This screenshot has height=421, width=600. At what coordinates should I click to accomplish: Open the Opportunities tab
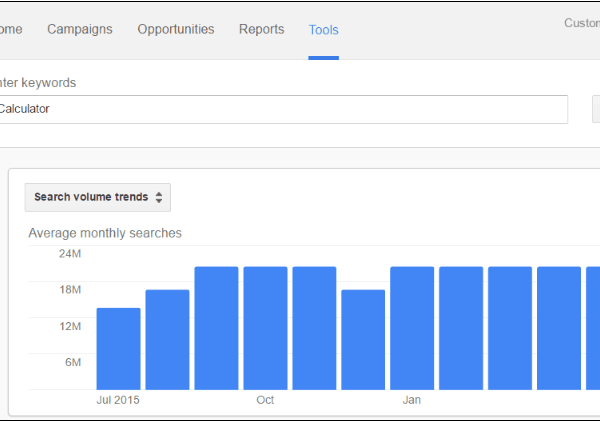176,29
